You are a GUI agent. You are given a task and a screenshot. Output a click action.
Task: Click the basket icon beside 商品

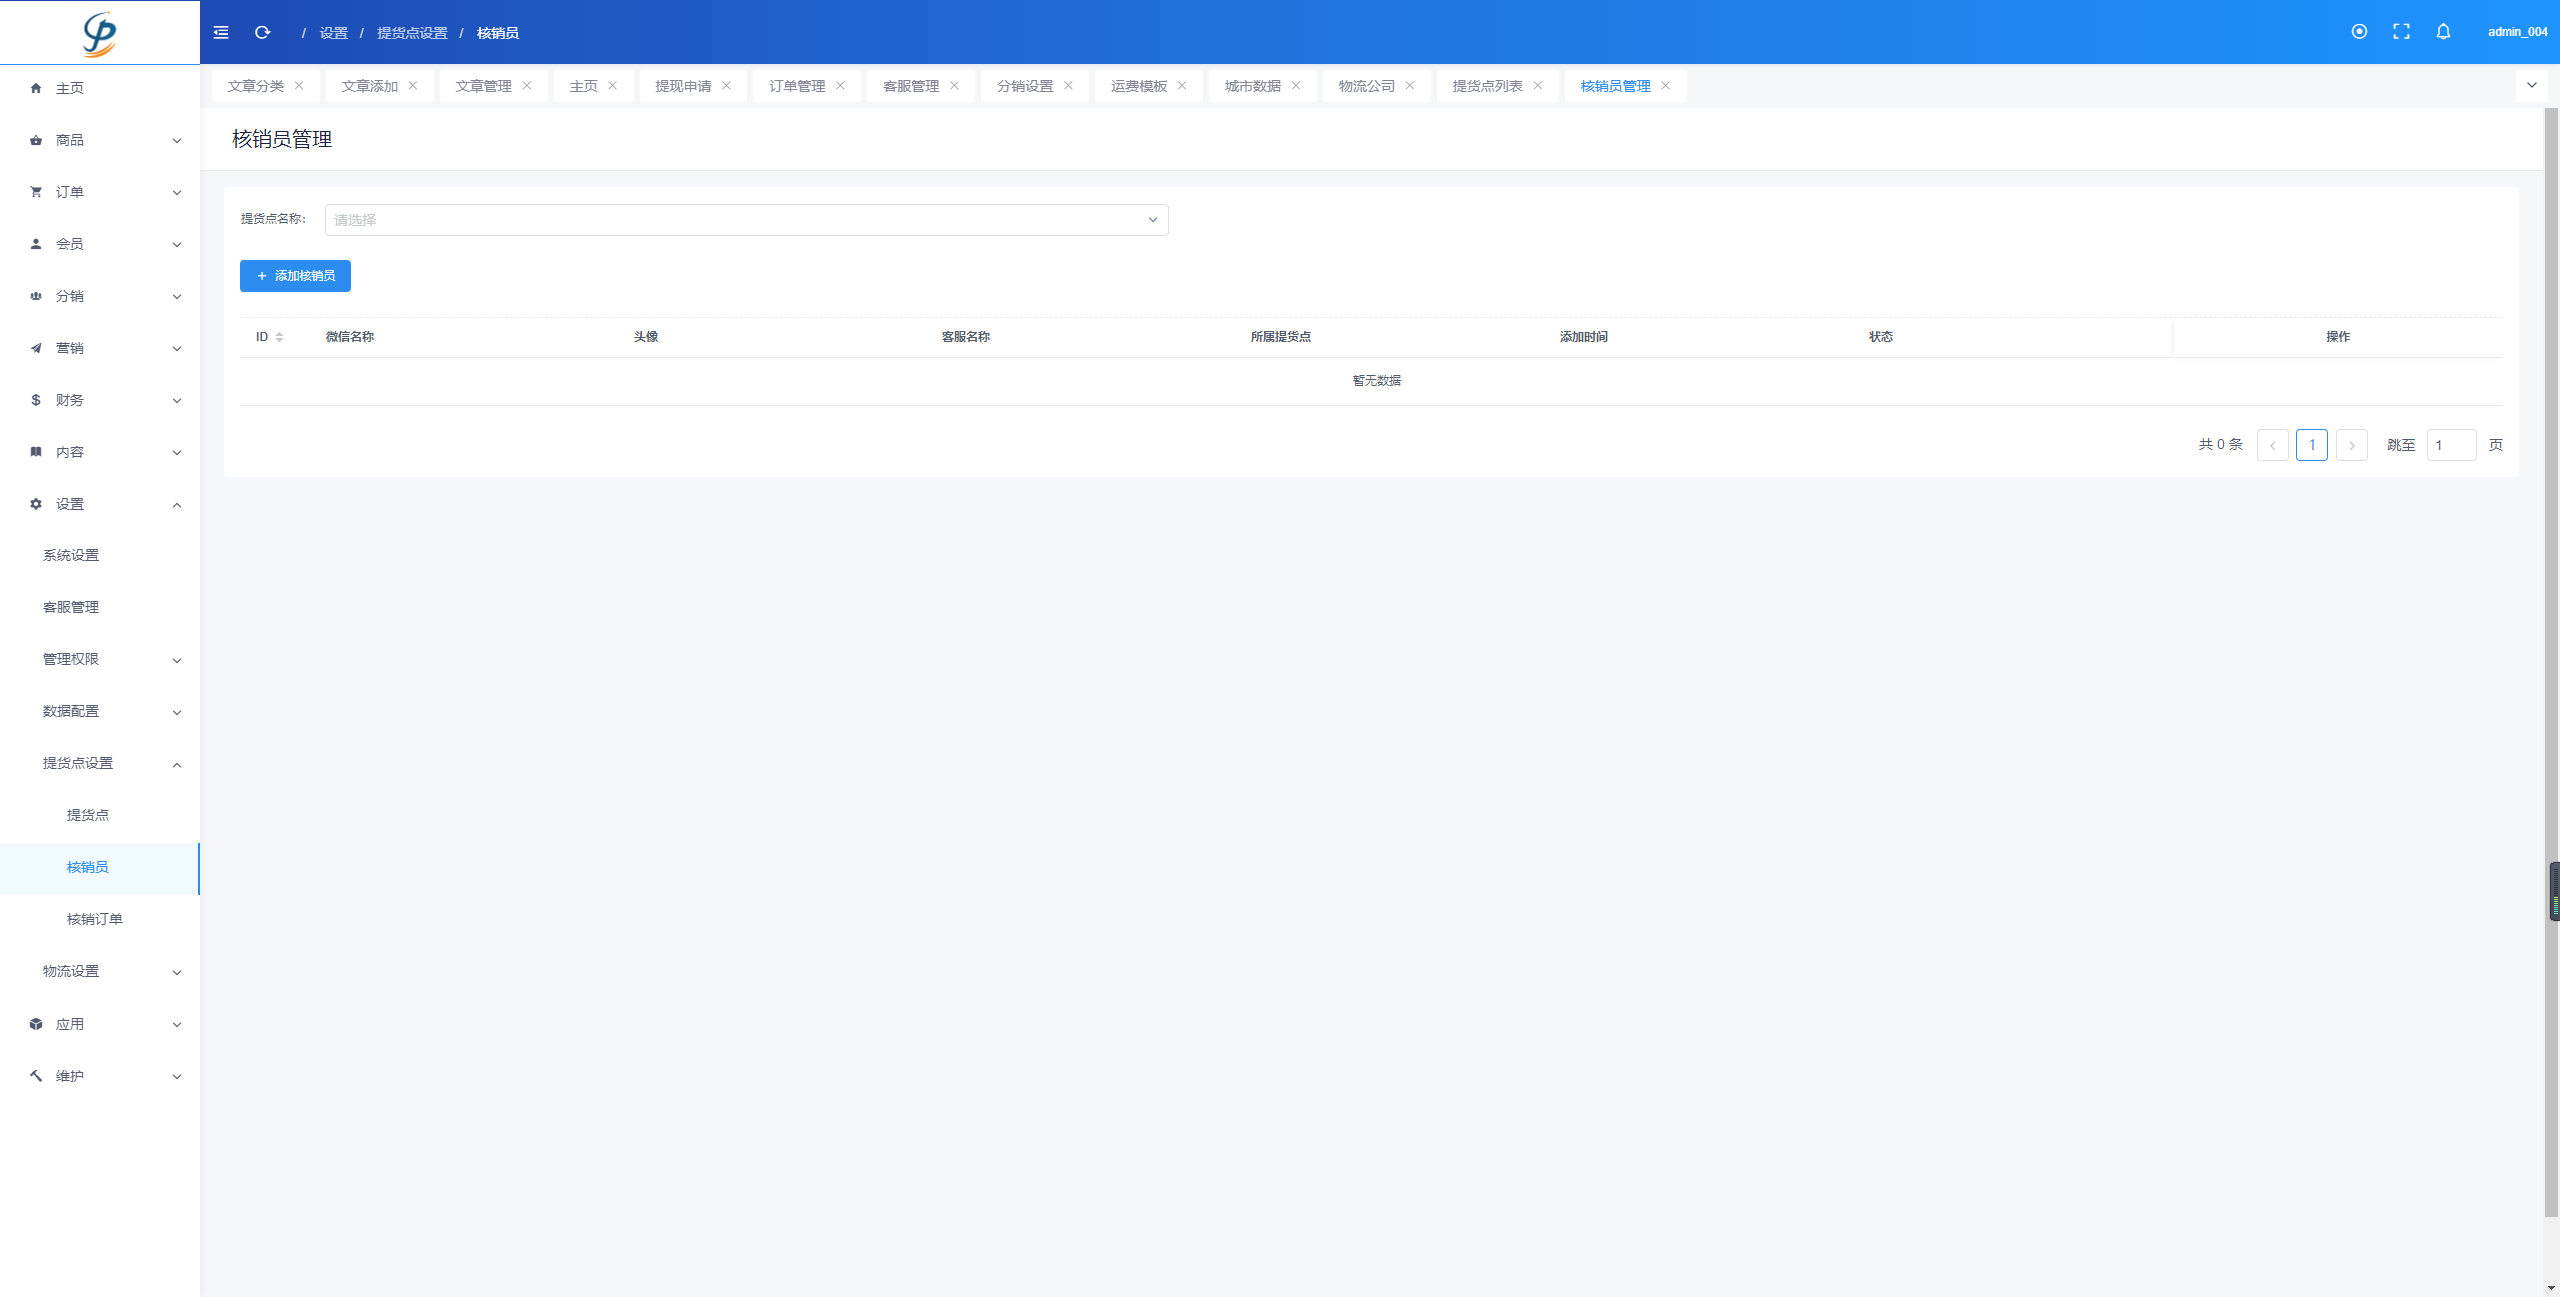click(x=36, y=140)
